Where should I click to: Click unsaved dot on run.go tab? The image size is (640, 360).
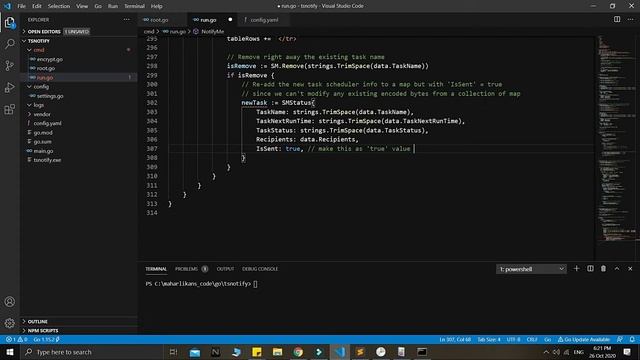230,20
